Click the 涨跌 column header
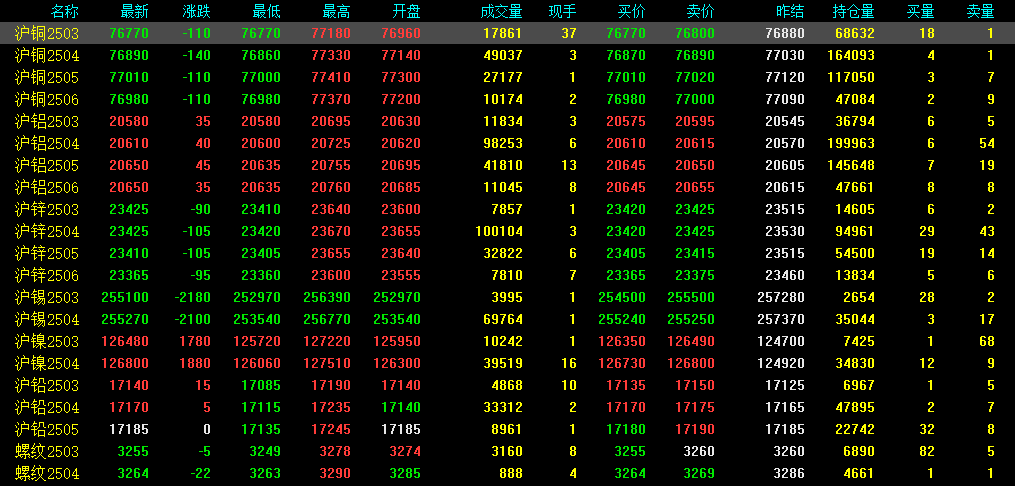The height and width of the screenshot is (486, 1015). pos(195,11)
